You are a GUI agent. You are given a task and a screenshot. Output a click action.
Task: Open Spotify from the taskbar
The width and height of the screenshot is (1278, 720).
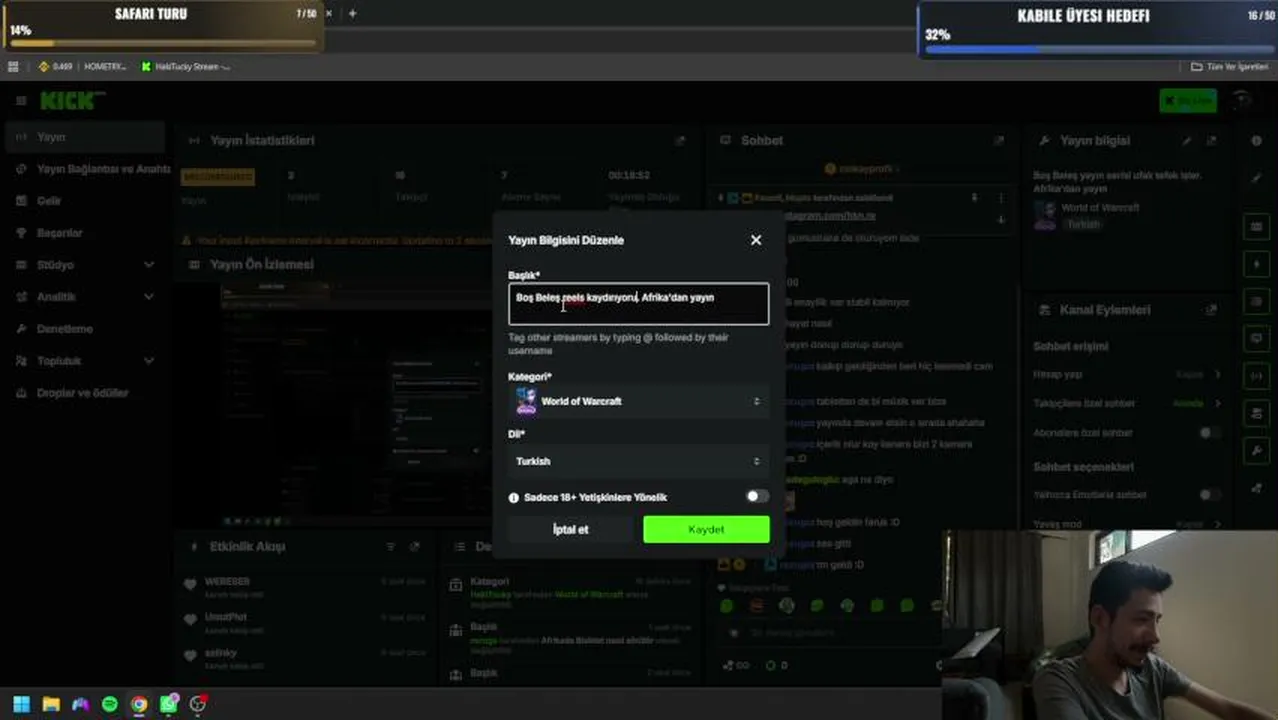coord(109,704)
